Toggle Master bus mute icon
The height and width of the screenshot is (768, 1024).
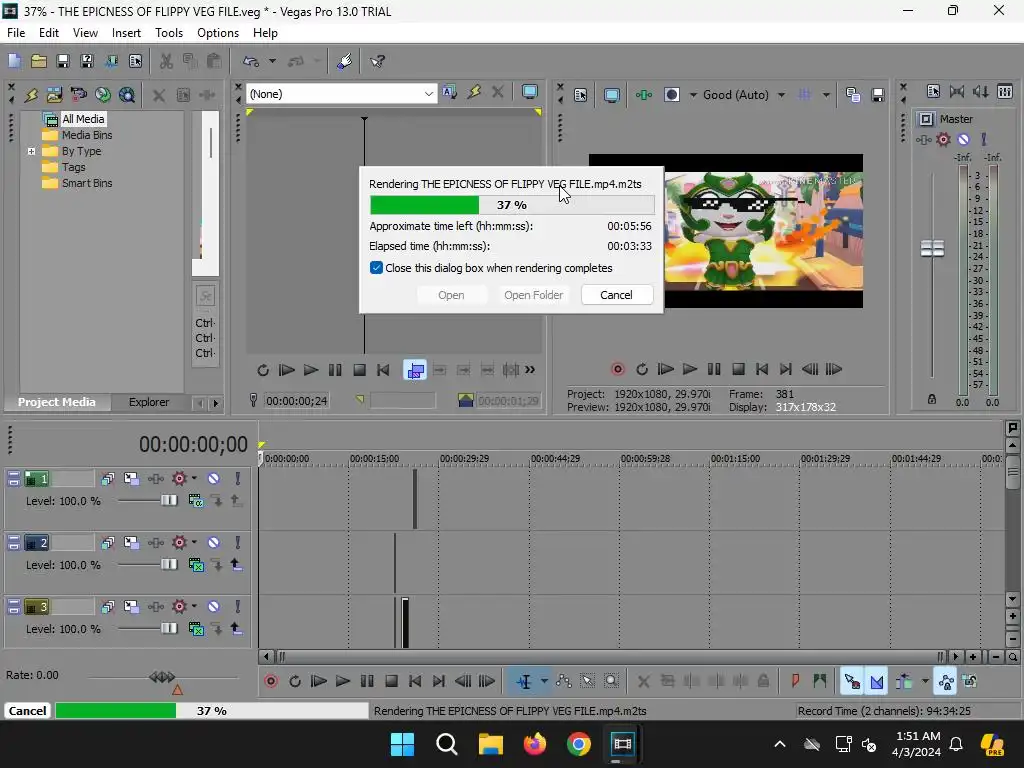tap(963, 139)
